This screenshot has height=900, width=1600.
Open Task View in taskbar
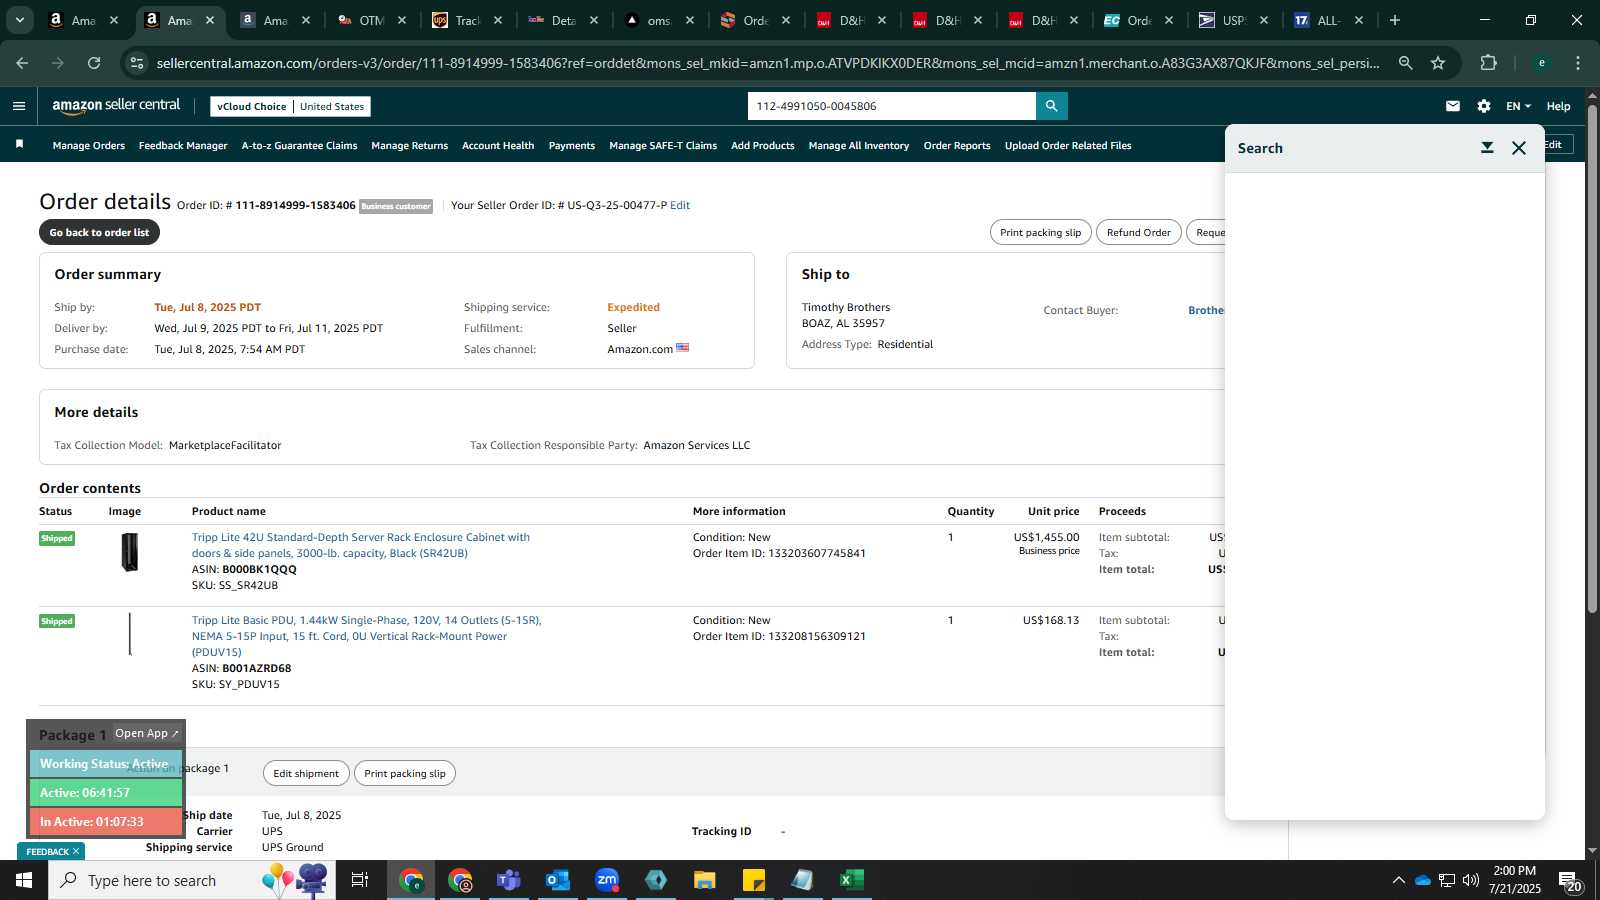click(360, 880)
